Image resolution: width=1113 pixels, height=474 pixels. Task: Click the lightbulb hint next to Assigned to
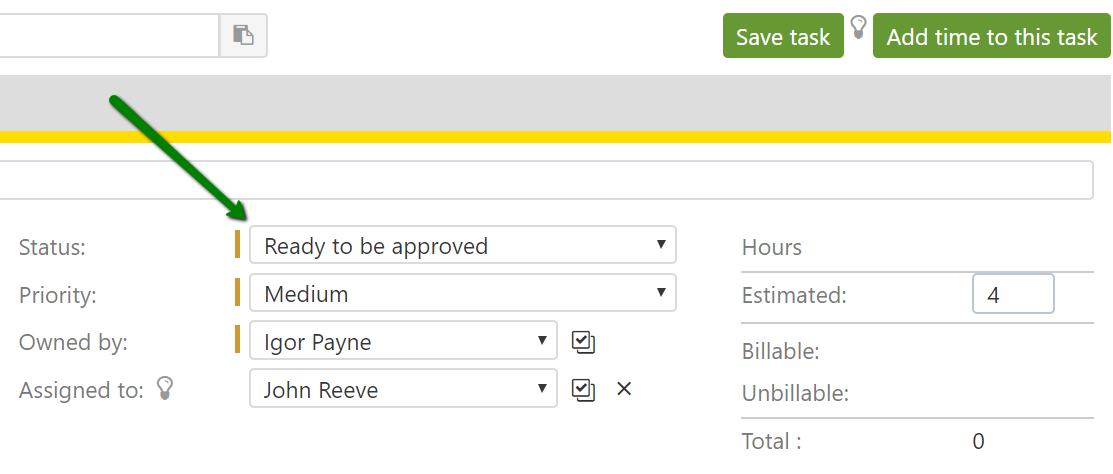pos(167,389)
